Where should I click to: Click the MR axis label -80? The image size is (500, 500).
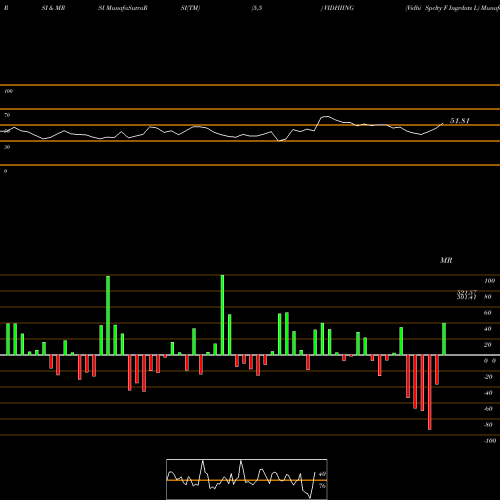[488, 425]
